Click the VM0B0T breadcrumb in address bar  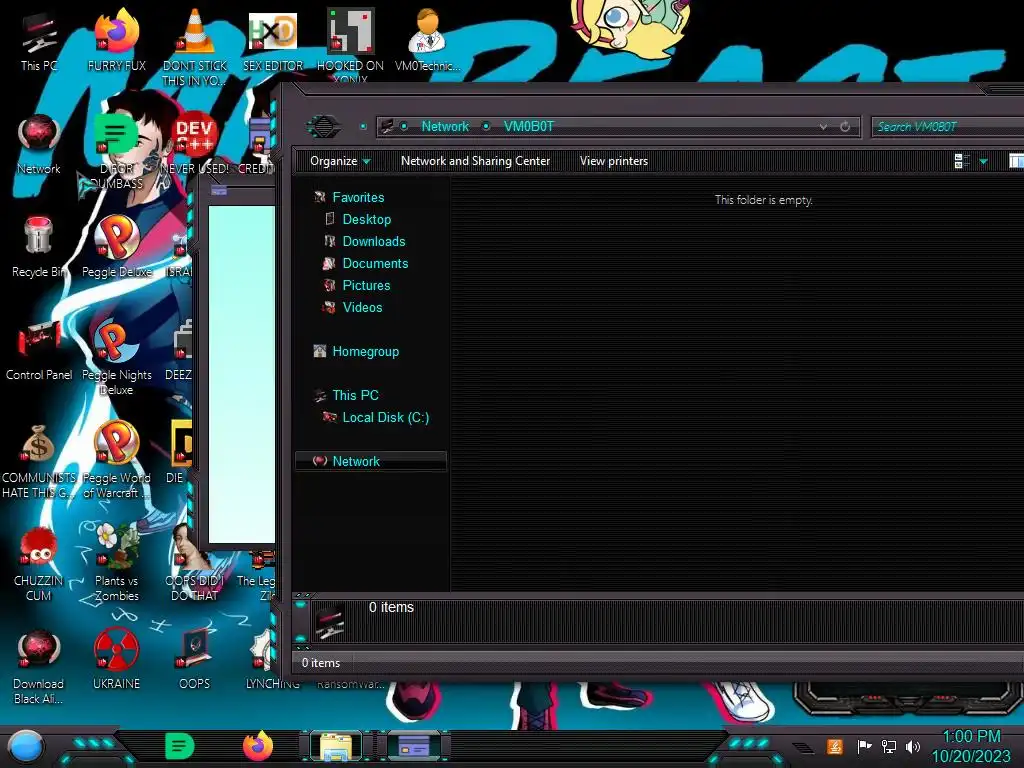(528, 127)
